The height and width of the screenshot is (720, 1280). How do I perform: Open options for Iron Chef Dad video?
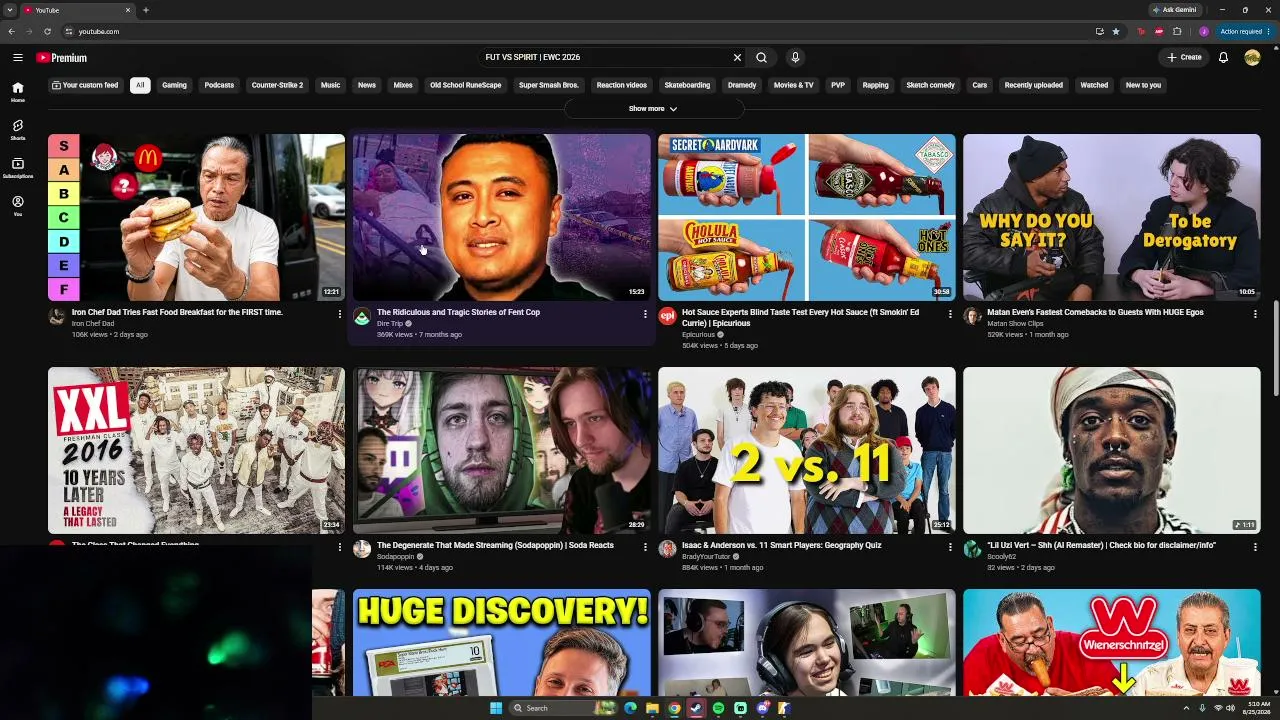[340, 314]
